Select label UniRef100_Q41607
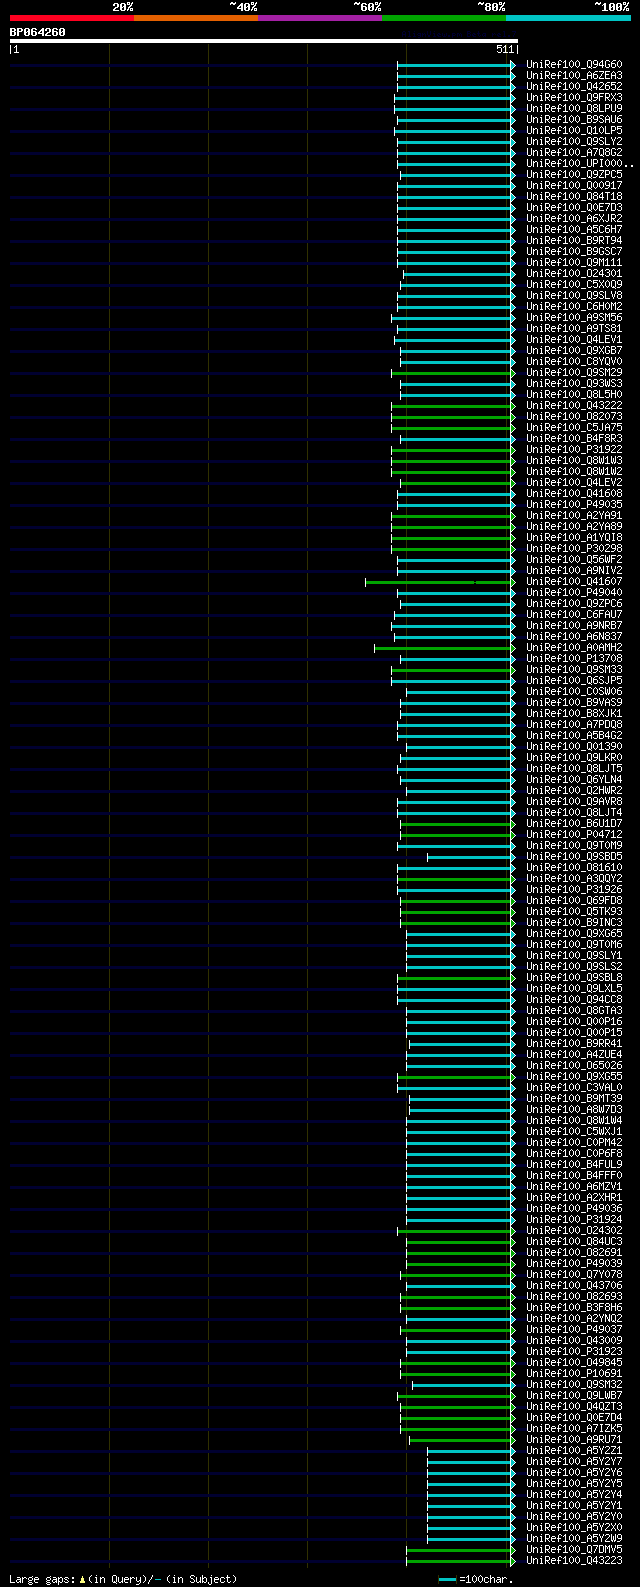The image size is (640, 1587). tap(574, 581)
